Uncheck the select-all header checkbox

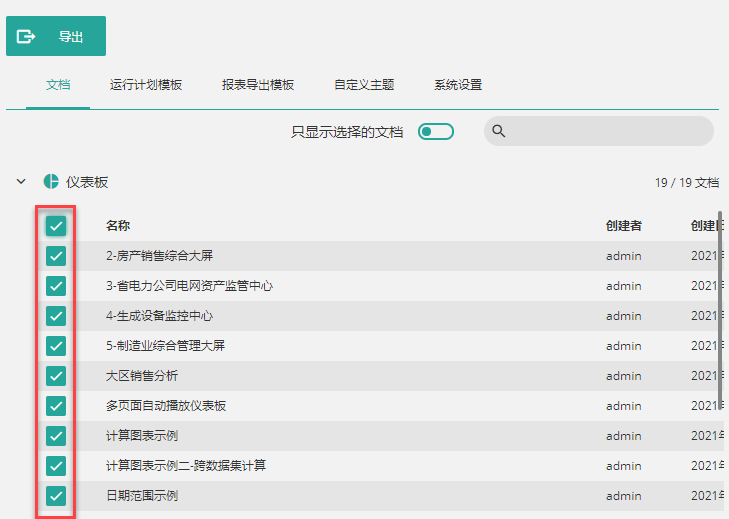56,226
